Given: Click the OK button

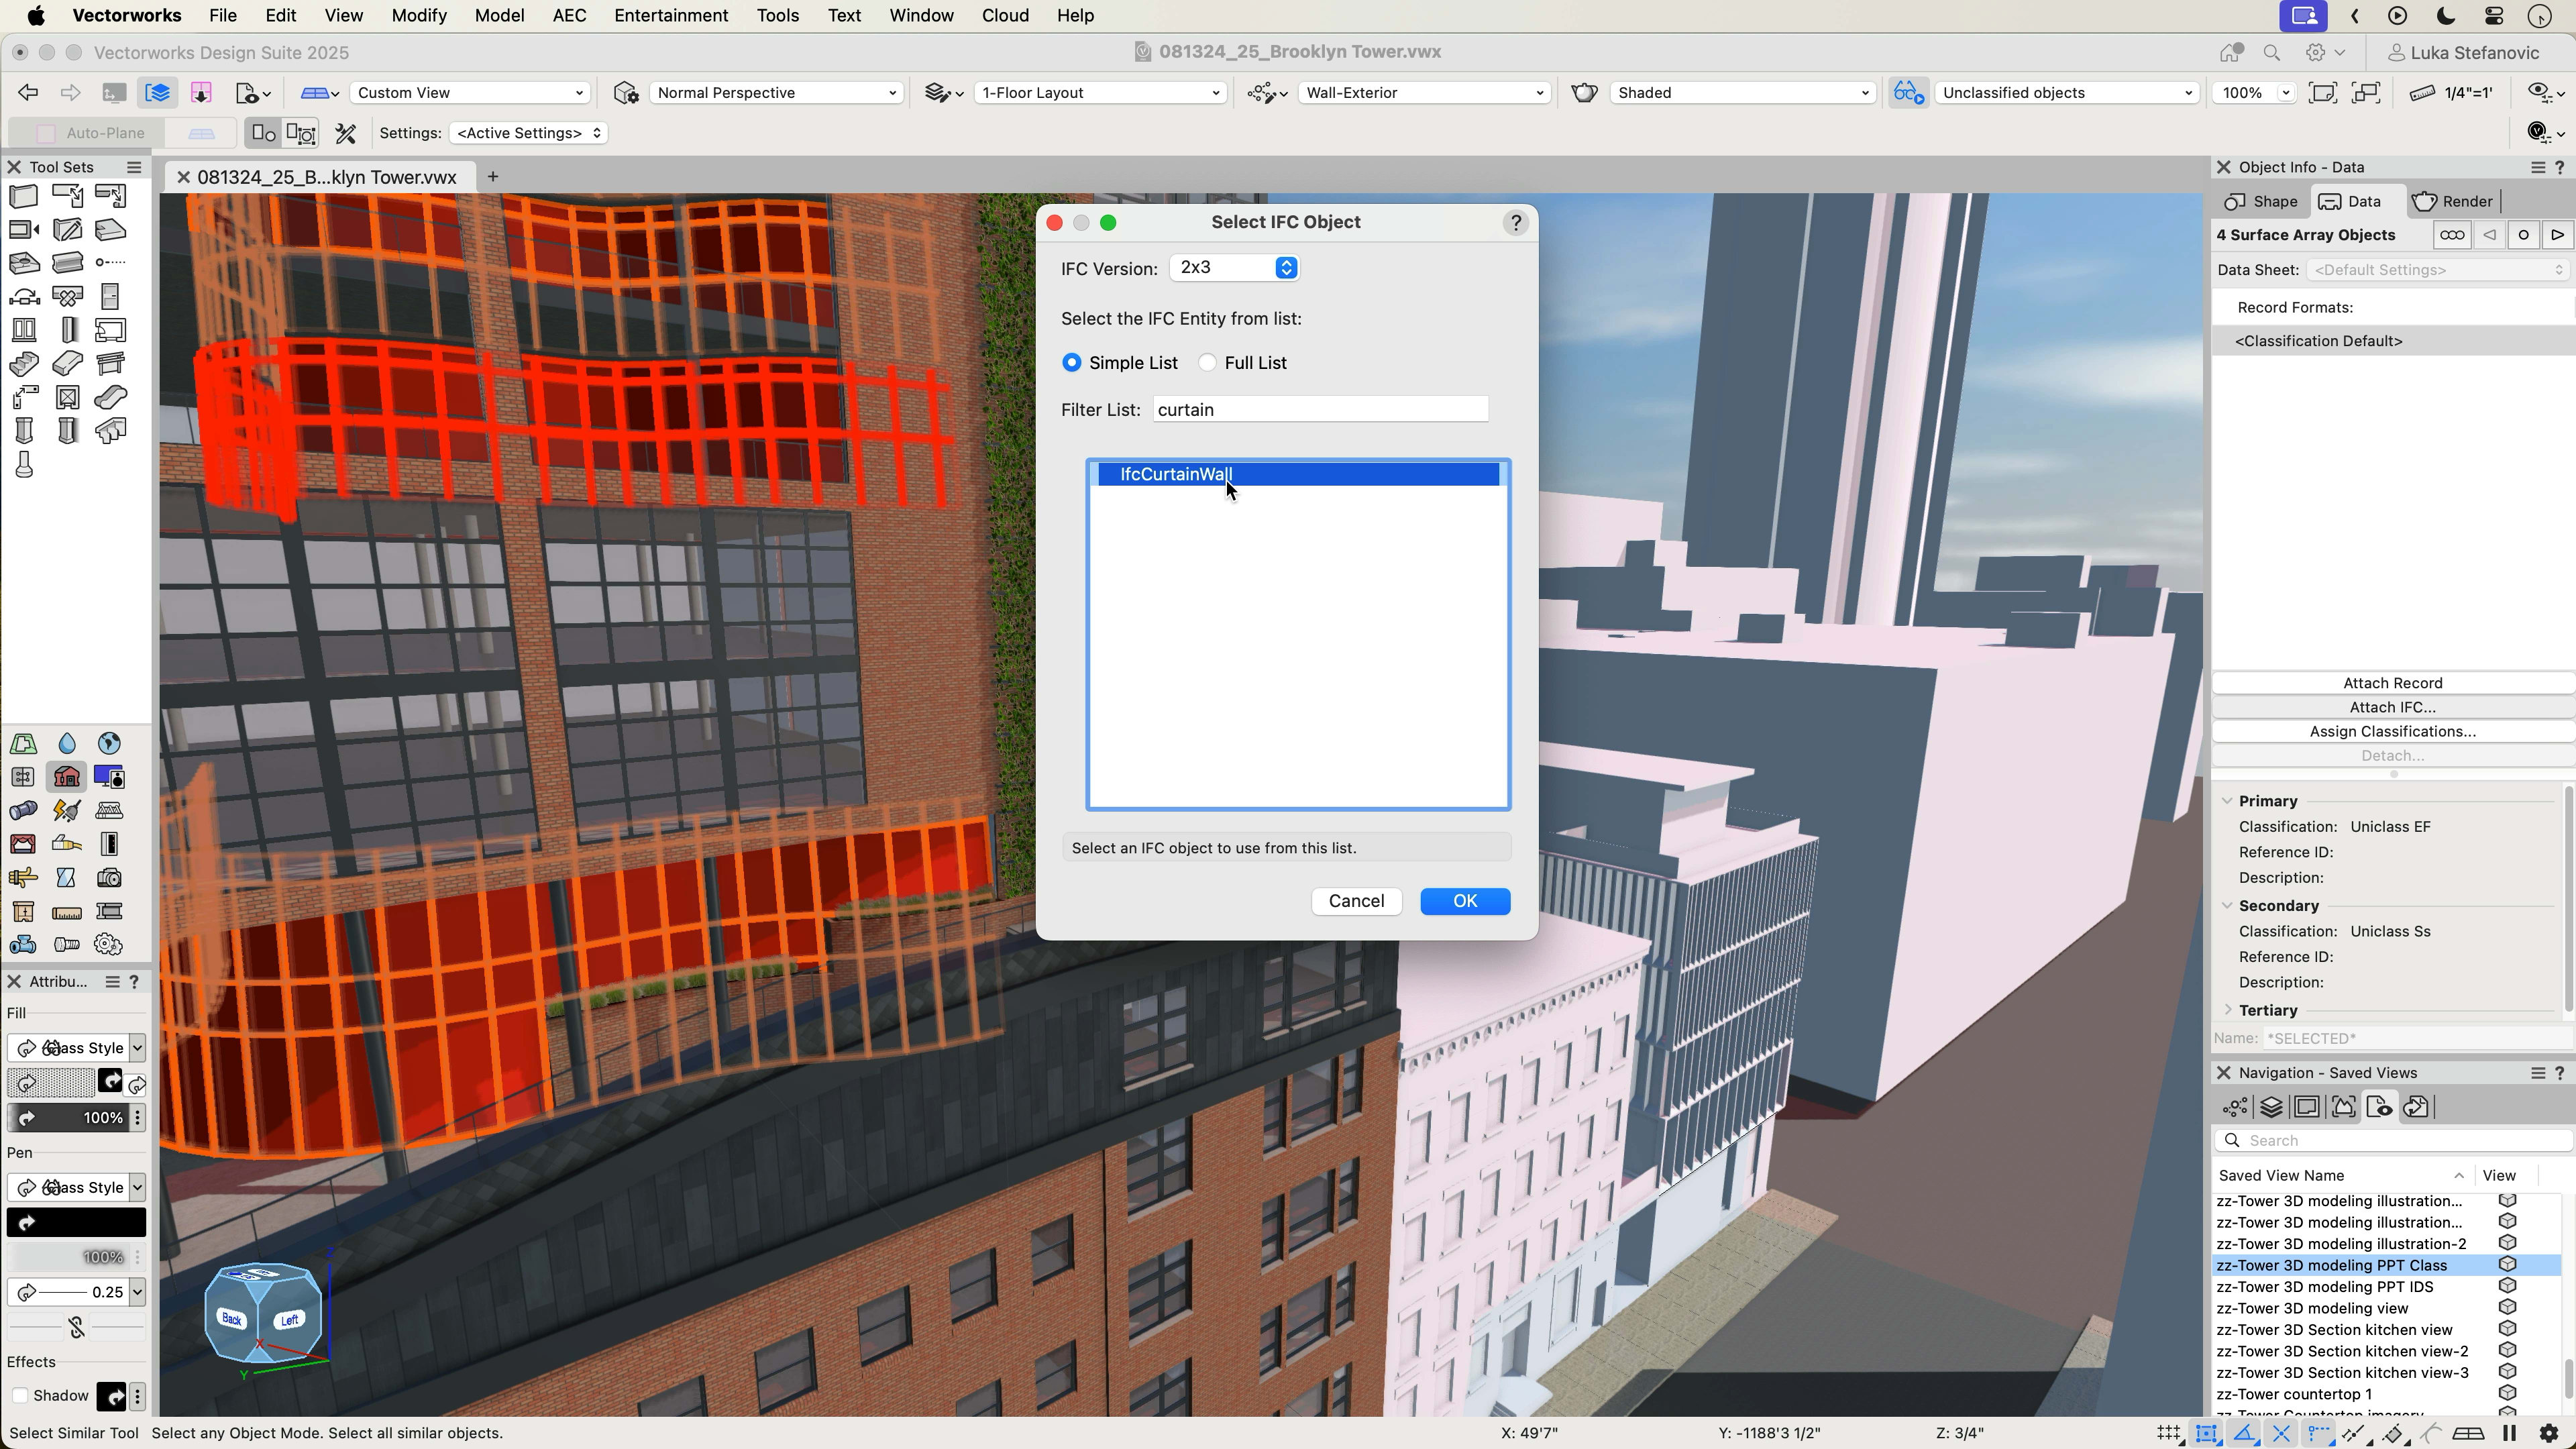Looking at the screenshot, I should pos(1464,901).
